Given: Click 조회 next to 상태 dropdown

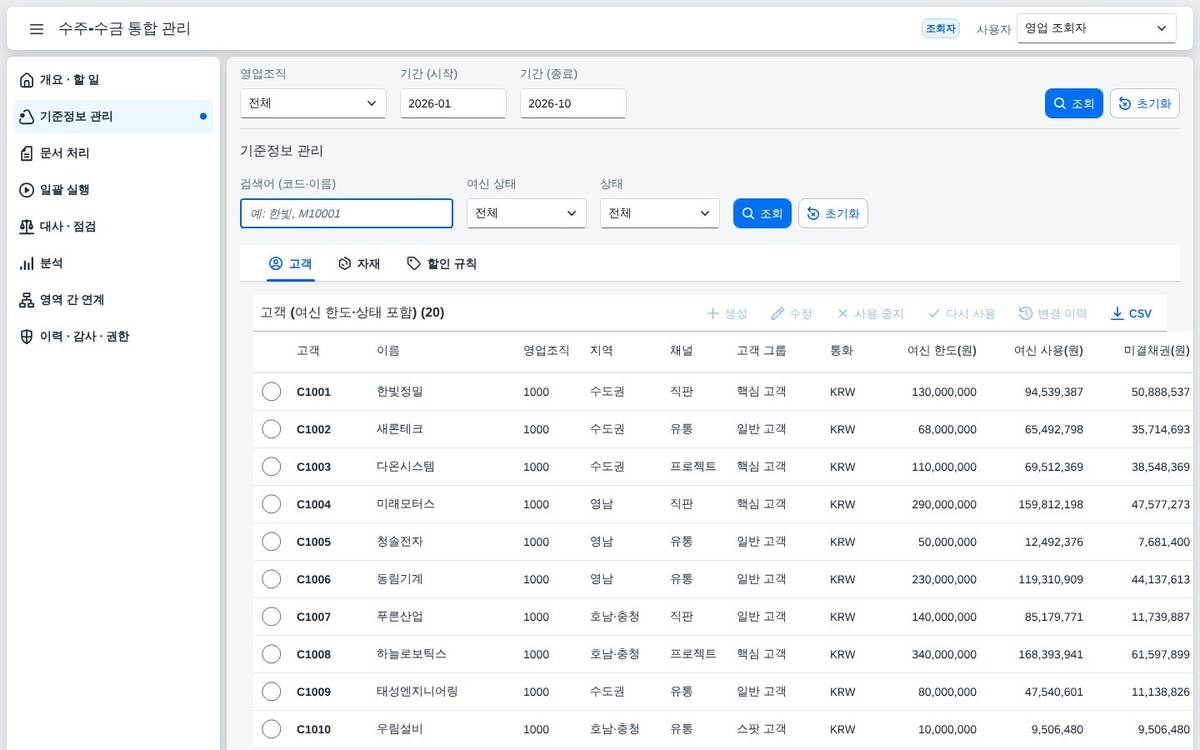Looking at the screenshot, I should 762,214.
